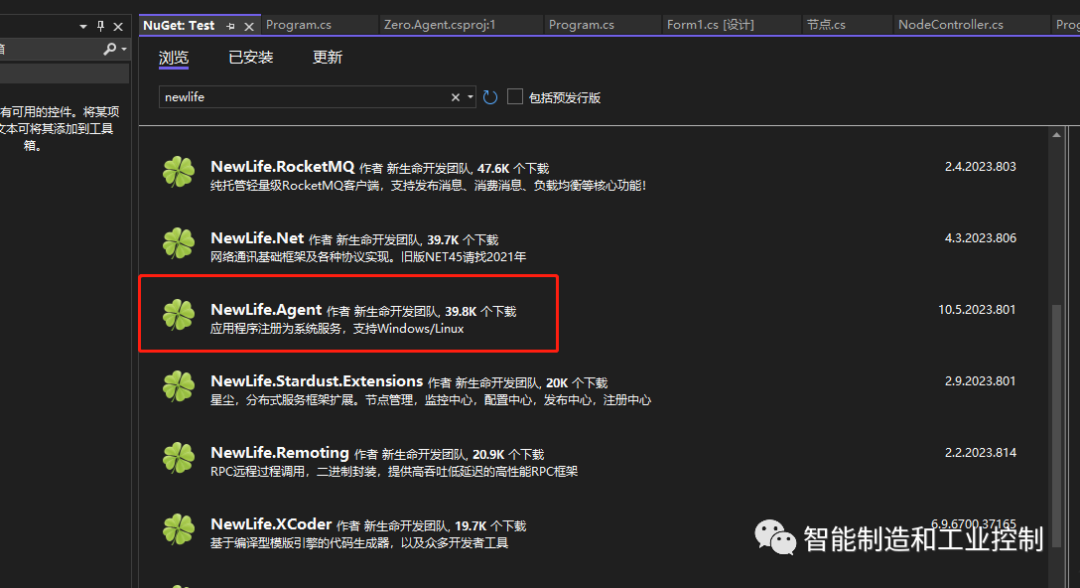
Task: Switch to the 已安装 (Installed) tab
Action: 250,58
